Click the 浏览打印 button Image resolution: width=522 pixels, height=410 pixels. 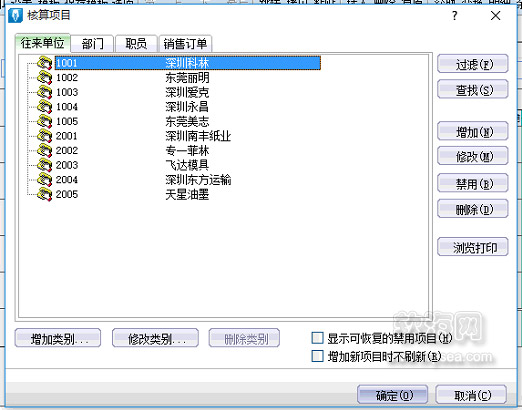473,247
